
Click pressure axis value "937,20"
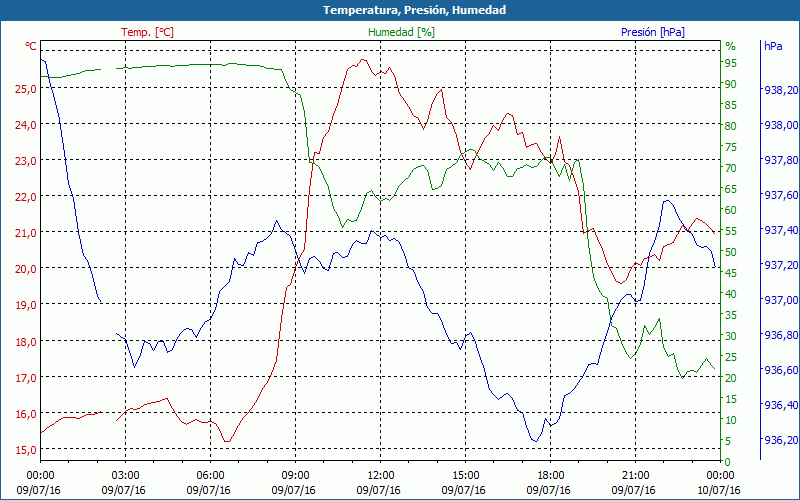point(781,265)
